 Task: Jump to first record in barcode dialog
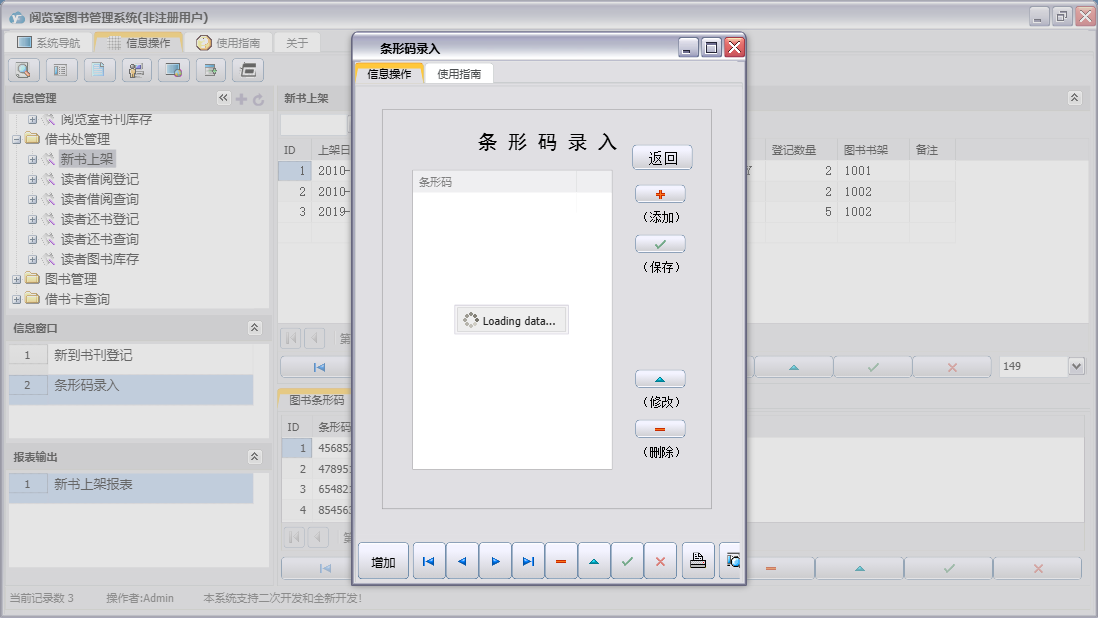(x=429, y=562)
